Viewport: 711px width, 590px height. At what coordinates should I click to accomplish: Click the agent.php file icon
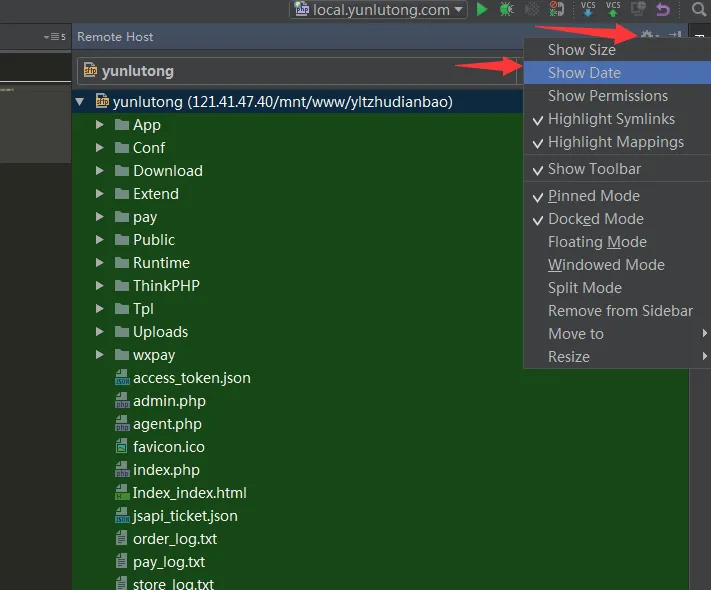(x=122, y=424)
